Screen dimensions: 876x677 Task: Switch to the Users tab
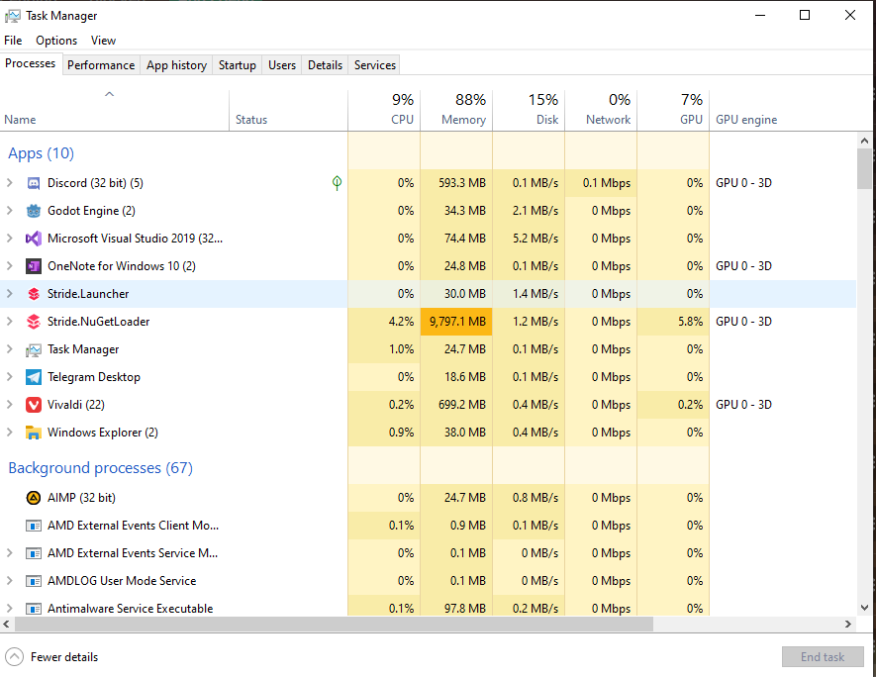(x=282, y=65)
